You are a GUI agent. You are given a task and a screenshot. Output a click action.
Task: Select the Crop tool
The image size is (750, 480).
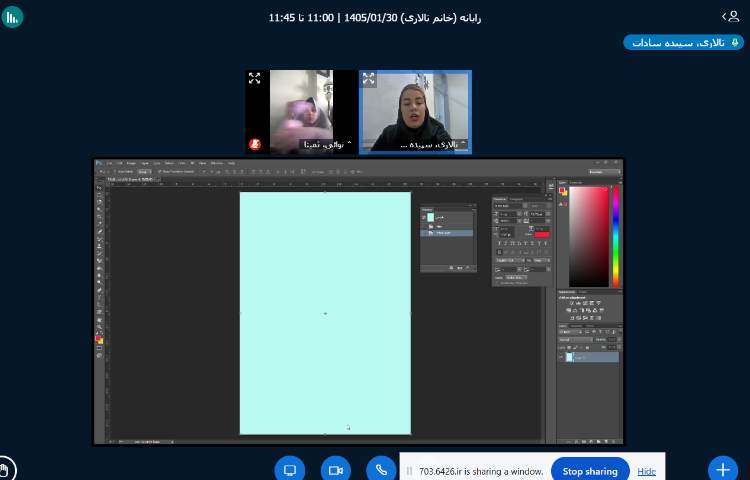pyautogui.click(x=99, y=217)
